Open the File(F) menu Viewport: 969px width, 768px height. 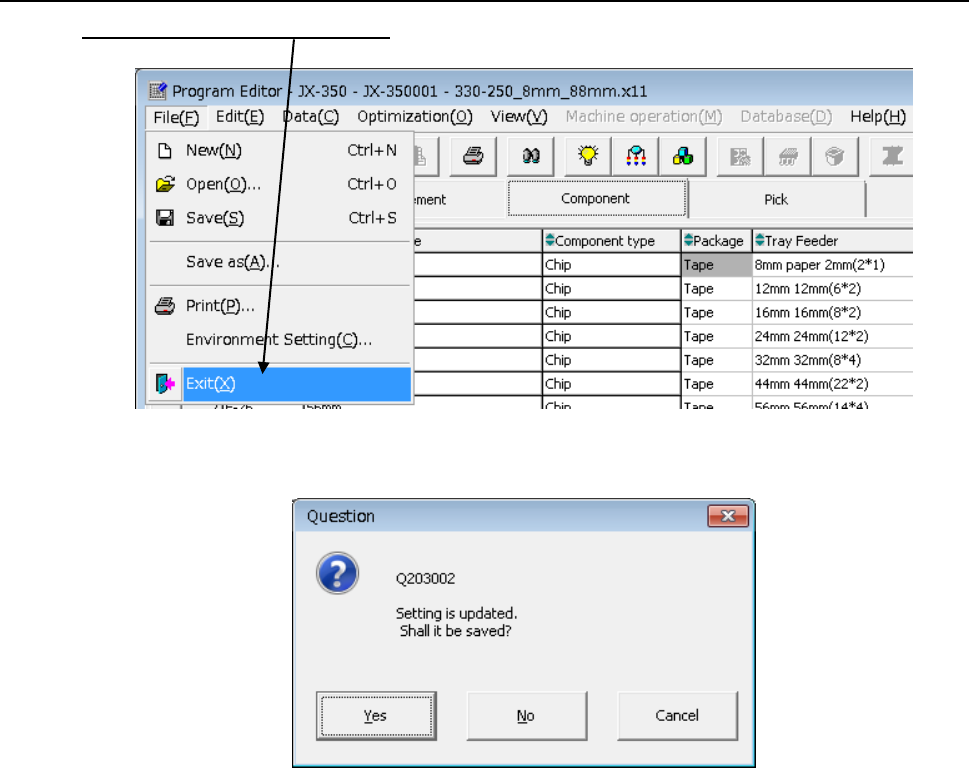coord(176,117)
